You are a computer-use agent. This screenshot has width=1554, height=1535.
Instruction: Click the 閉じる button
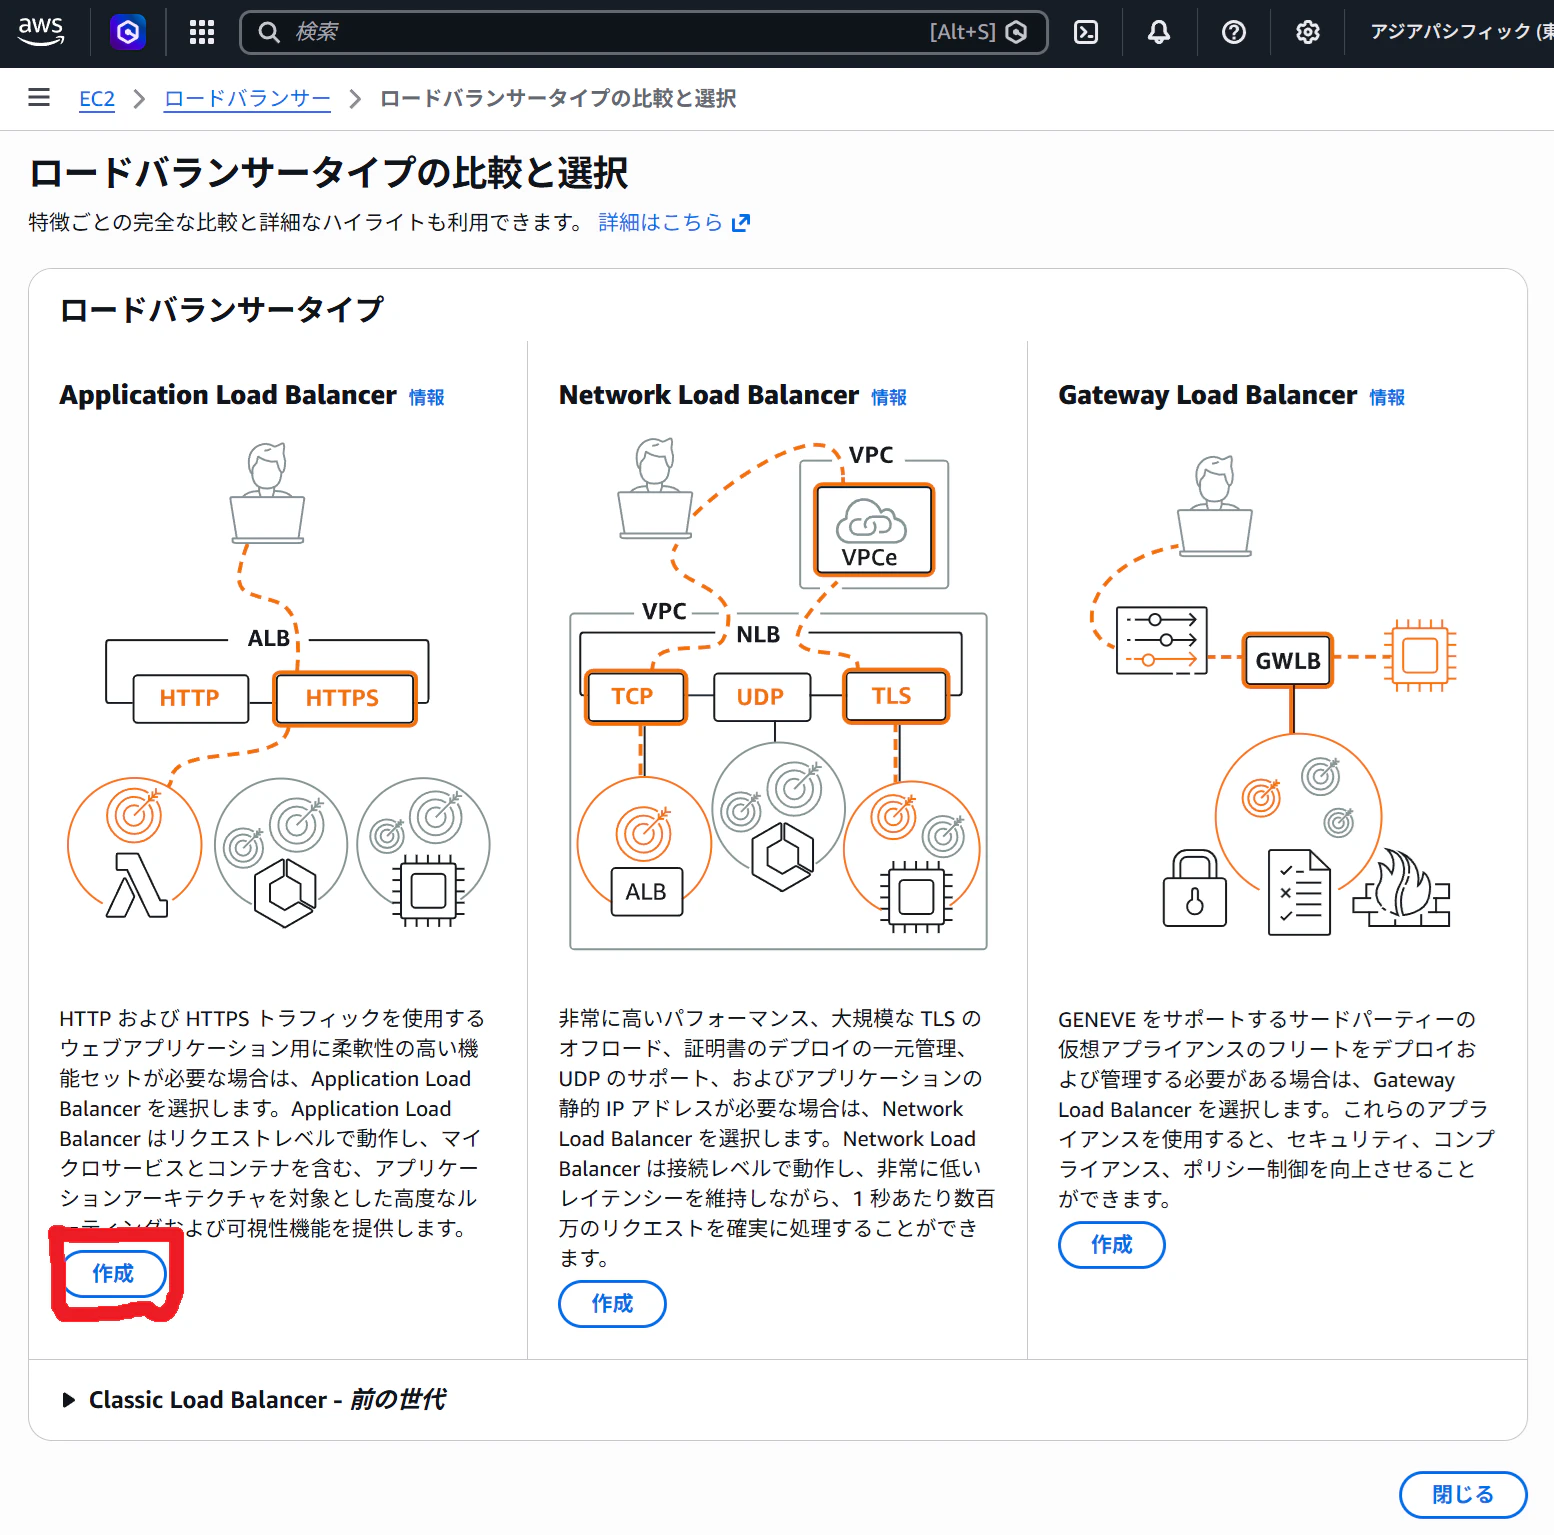1463,1494
